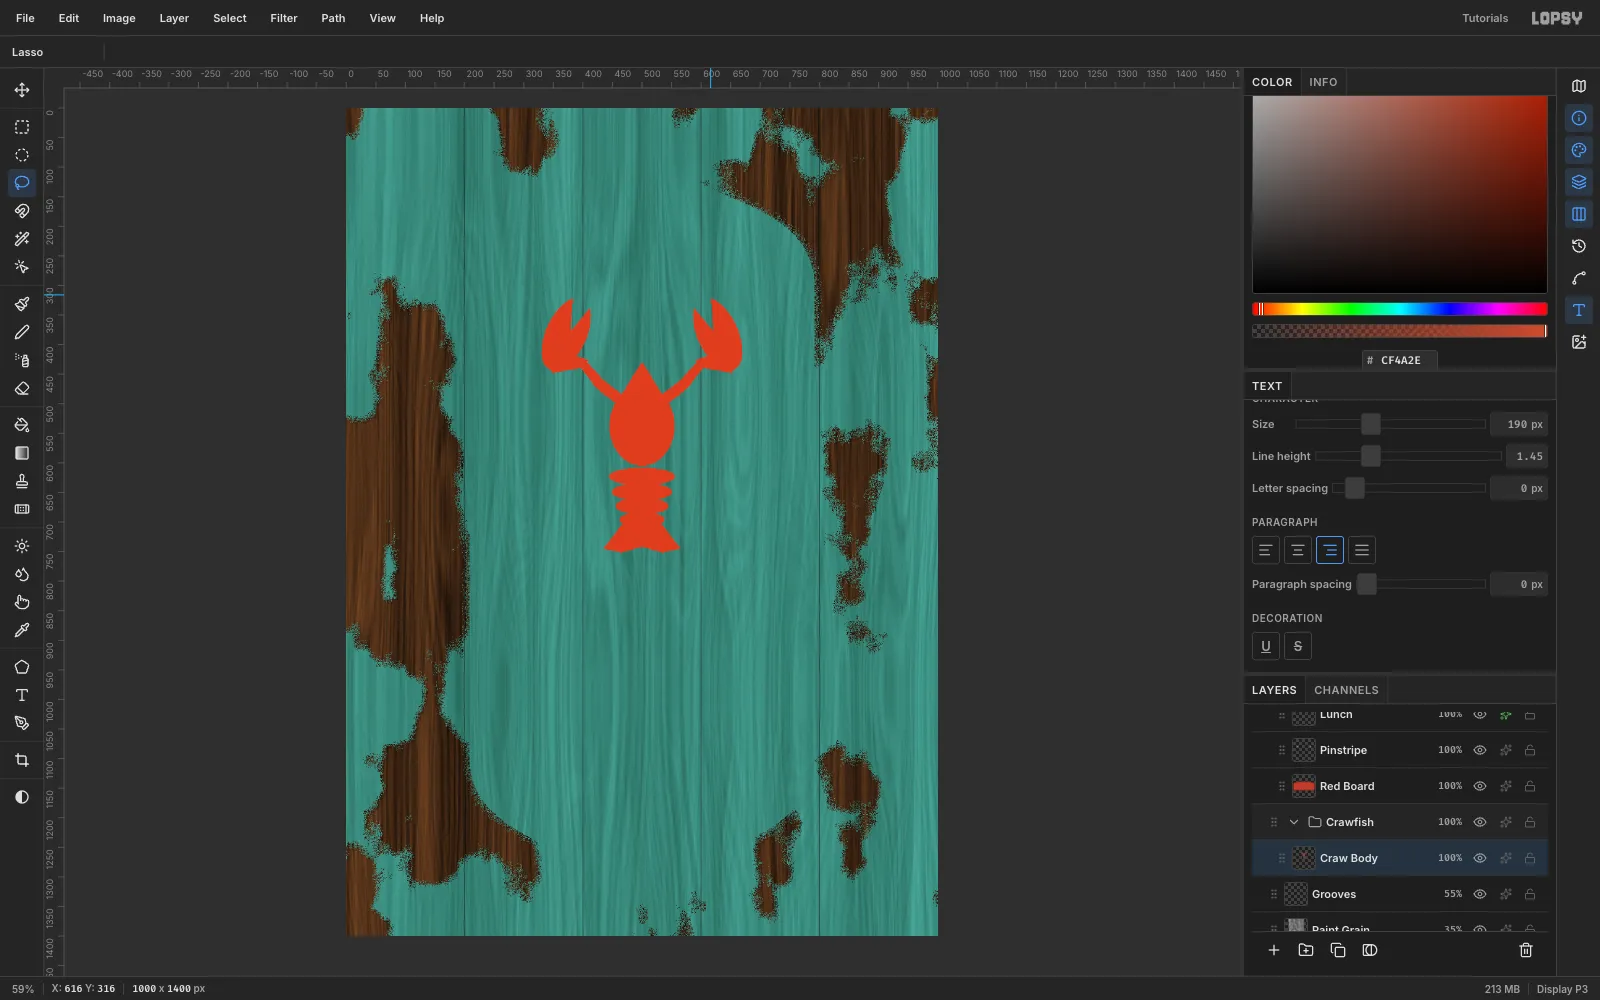Viewport: 1600px width, 1000px height.
Task: Select the Magnetic Lasso tool
Action: pyautogui.click(x=22, y=211)
